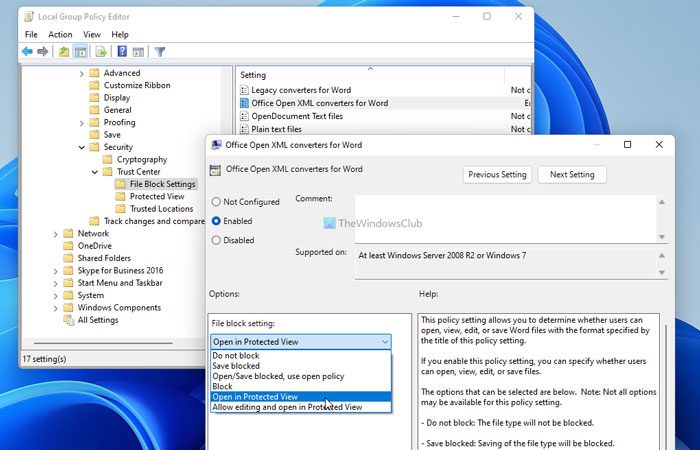Click the Export list toolbar icon
The width and height of the screenshot is (700, 450).
(x=101, y=51)
